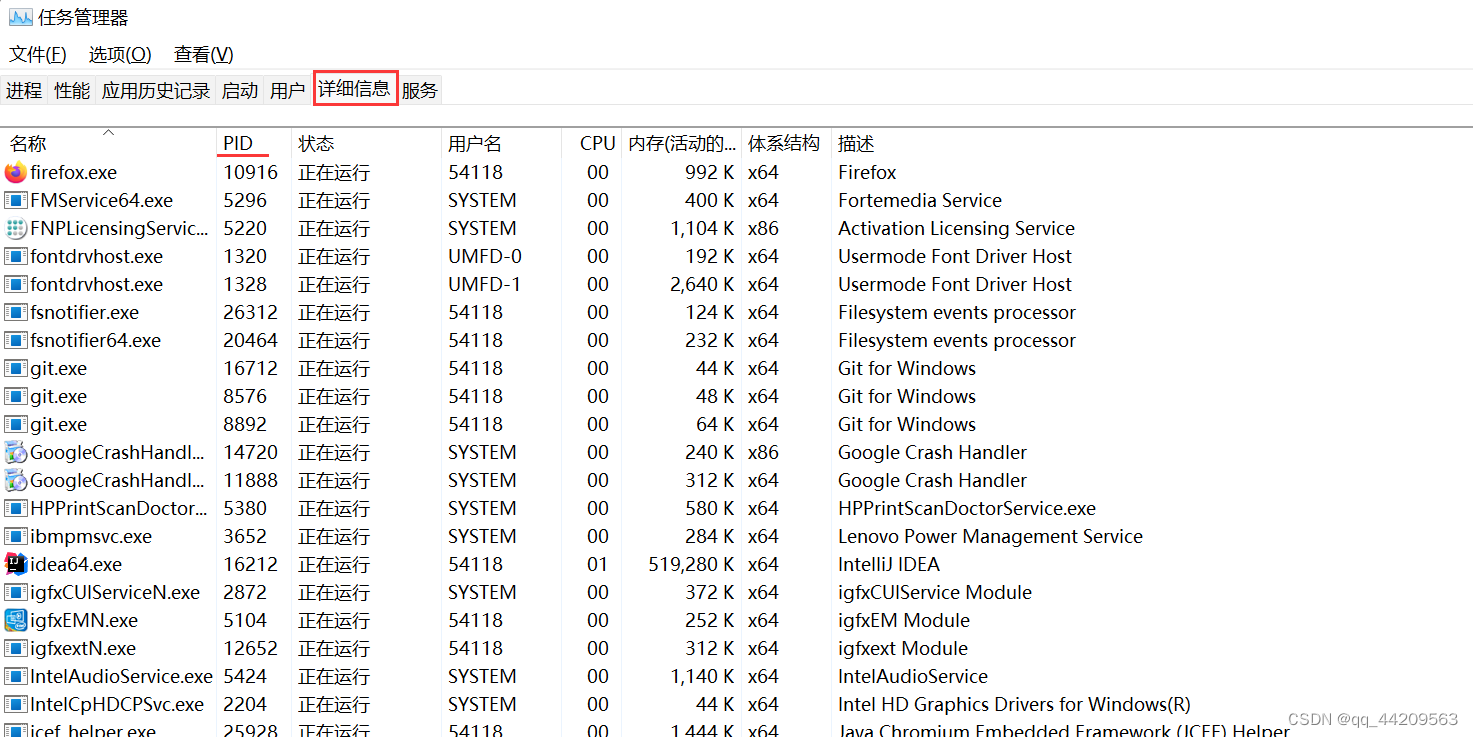Viewport: 1473px width, 737px height.
Task: Click the IntelliJ IDEA description
Action: (x=889, y=564)
